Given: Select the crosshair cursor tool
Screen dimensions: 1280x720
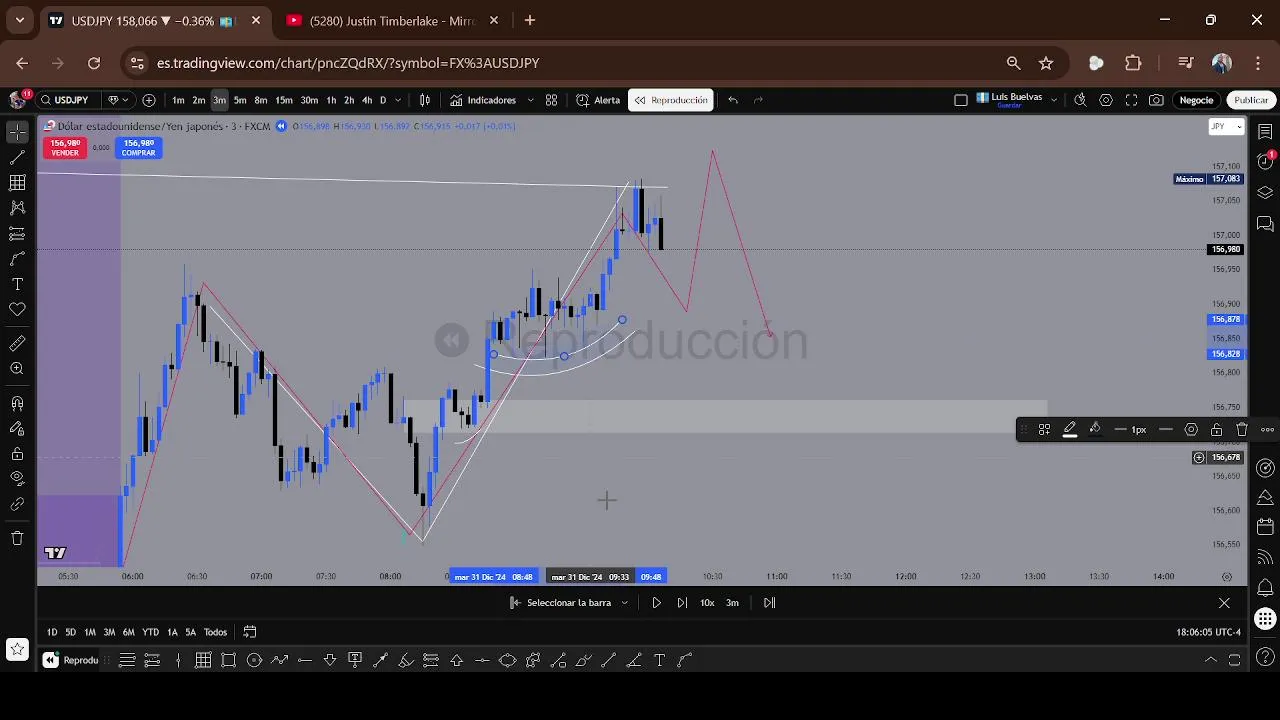Looking at the screenshot, I should (x=17, y=132).
